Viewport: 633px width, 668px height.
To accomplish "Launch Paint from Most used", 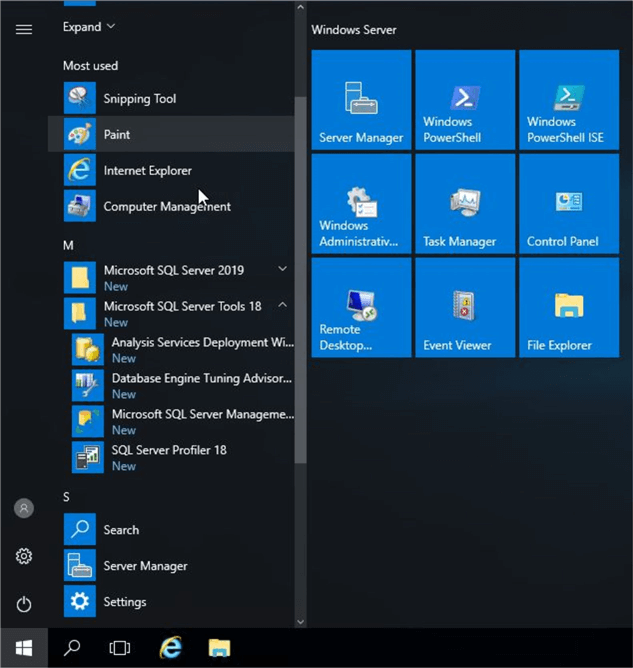I will point(117,135).
